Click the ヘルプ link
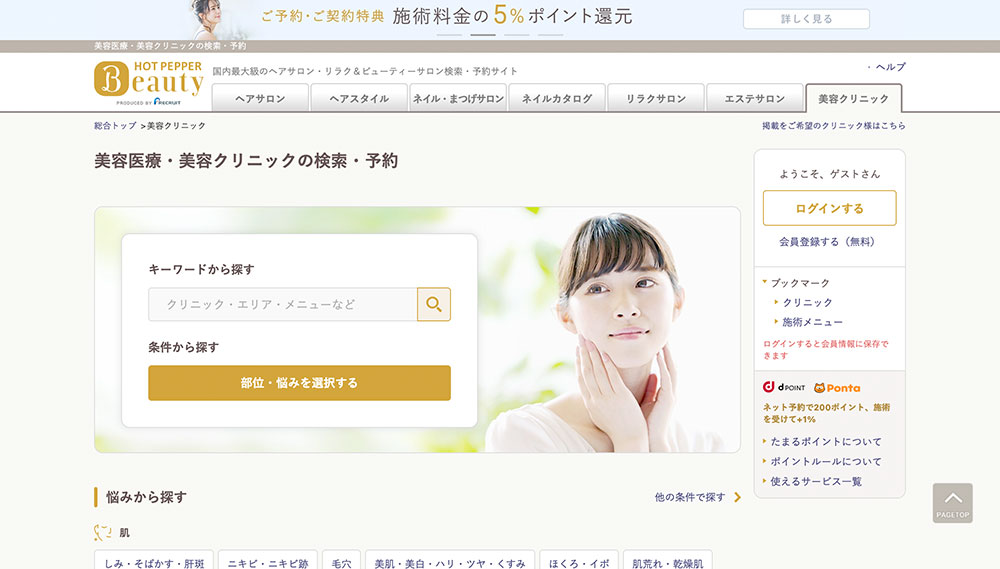This screenshot has height=569, width=1000. pyautogui.click(x=890, y=67)
